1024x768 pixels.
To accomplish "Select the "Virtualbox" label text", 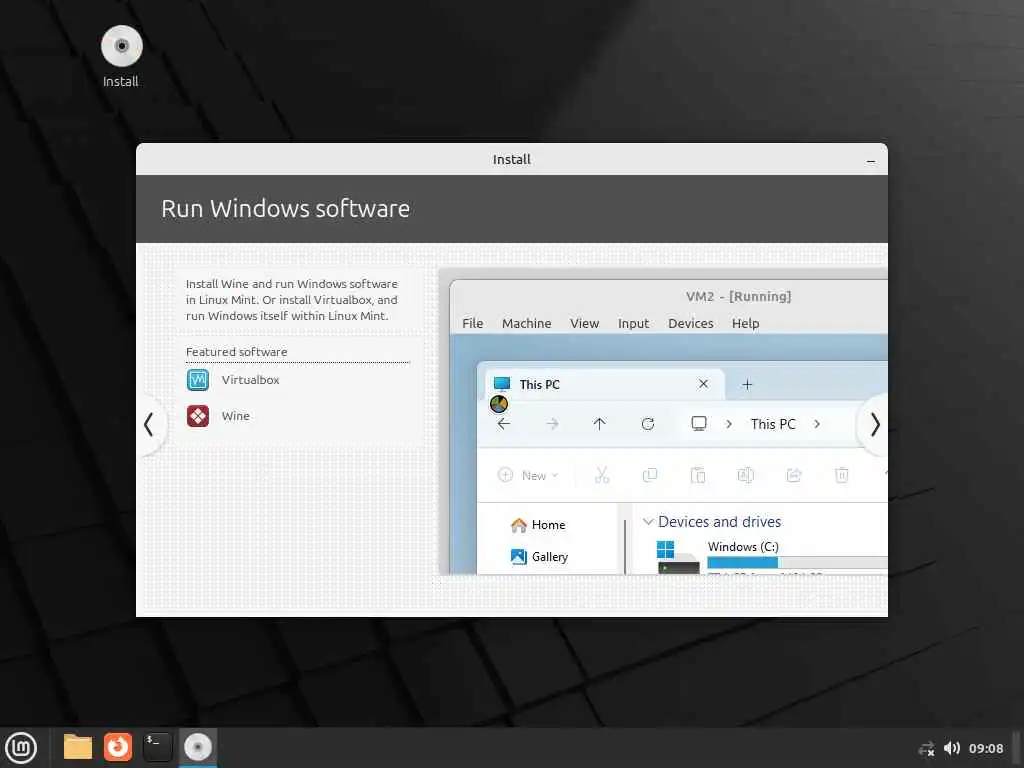I will pos(250,380).
